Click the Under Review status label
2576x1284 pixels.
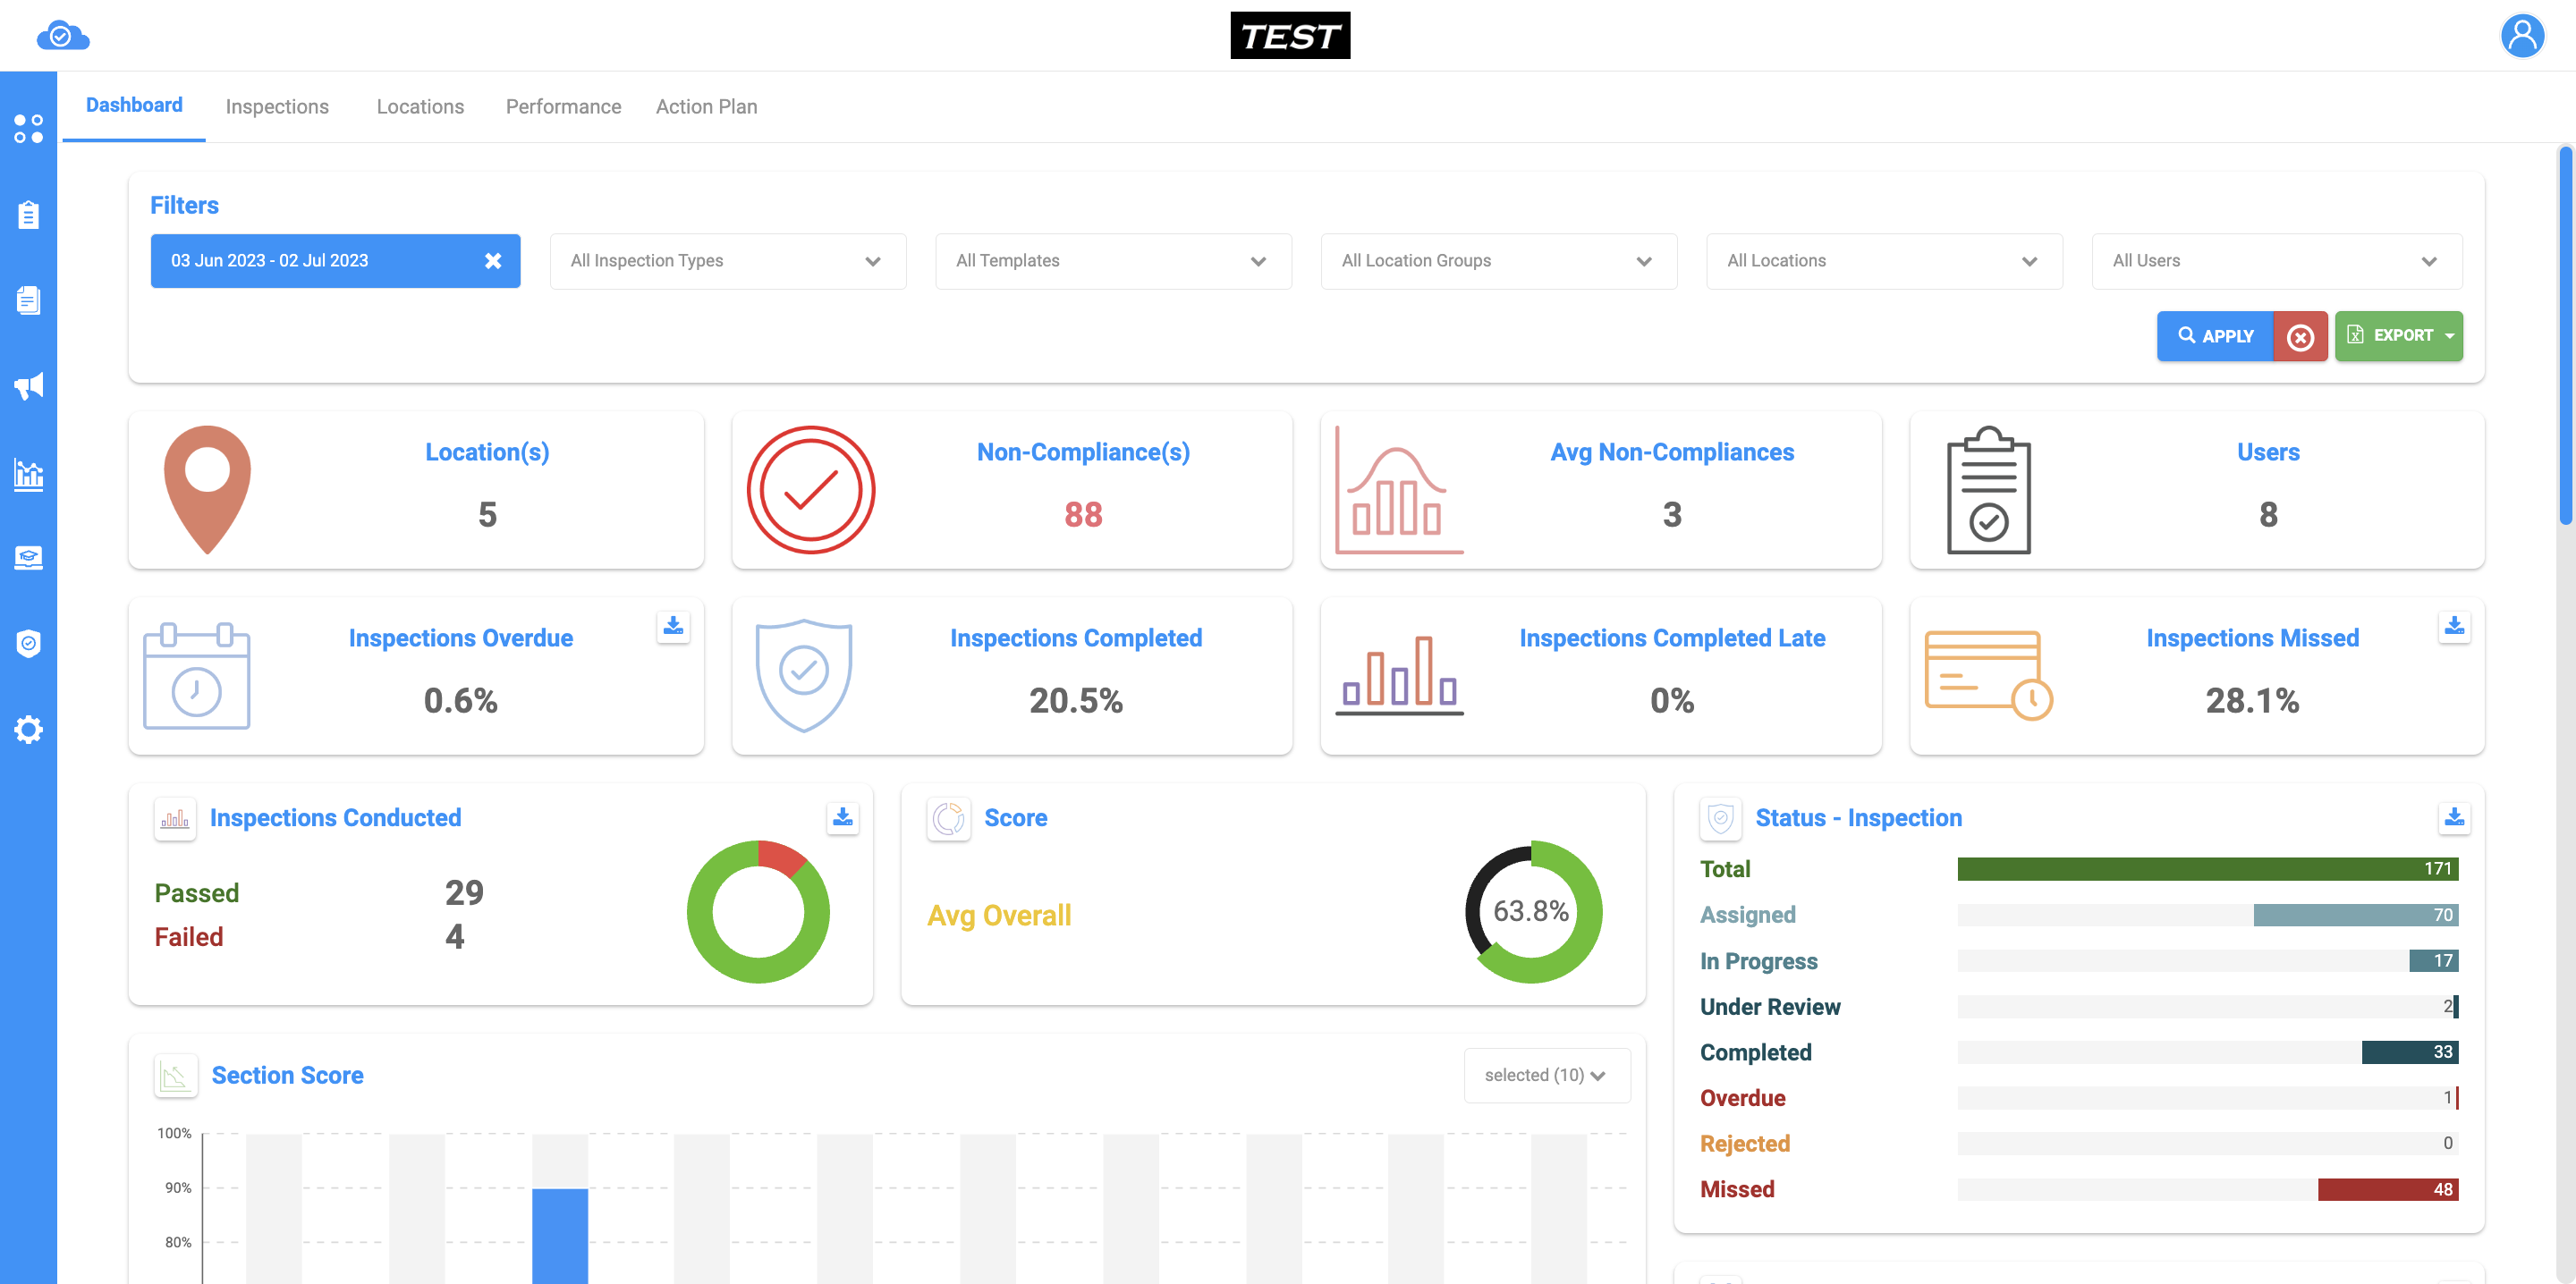click(1769, 1006)
